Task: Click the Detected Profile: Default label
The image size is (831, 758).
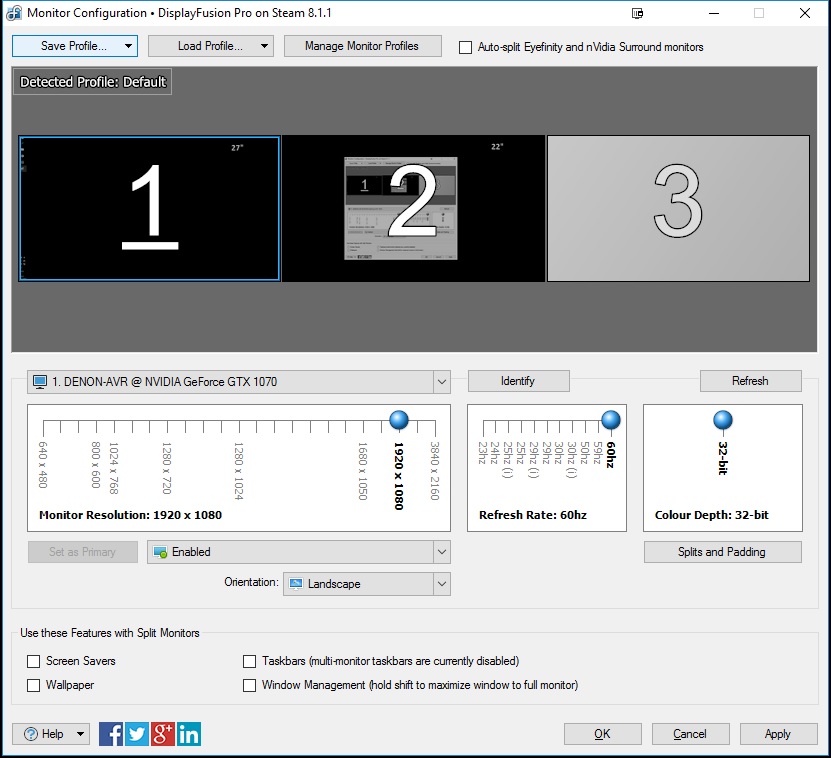Action: click(x=93, y=82)
